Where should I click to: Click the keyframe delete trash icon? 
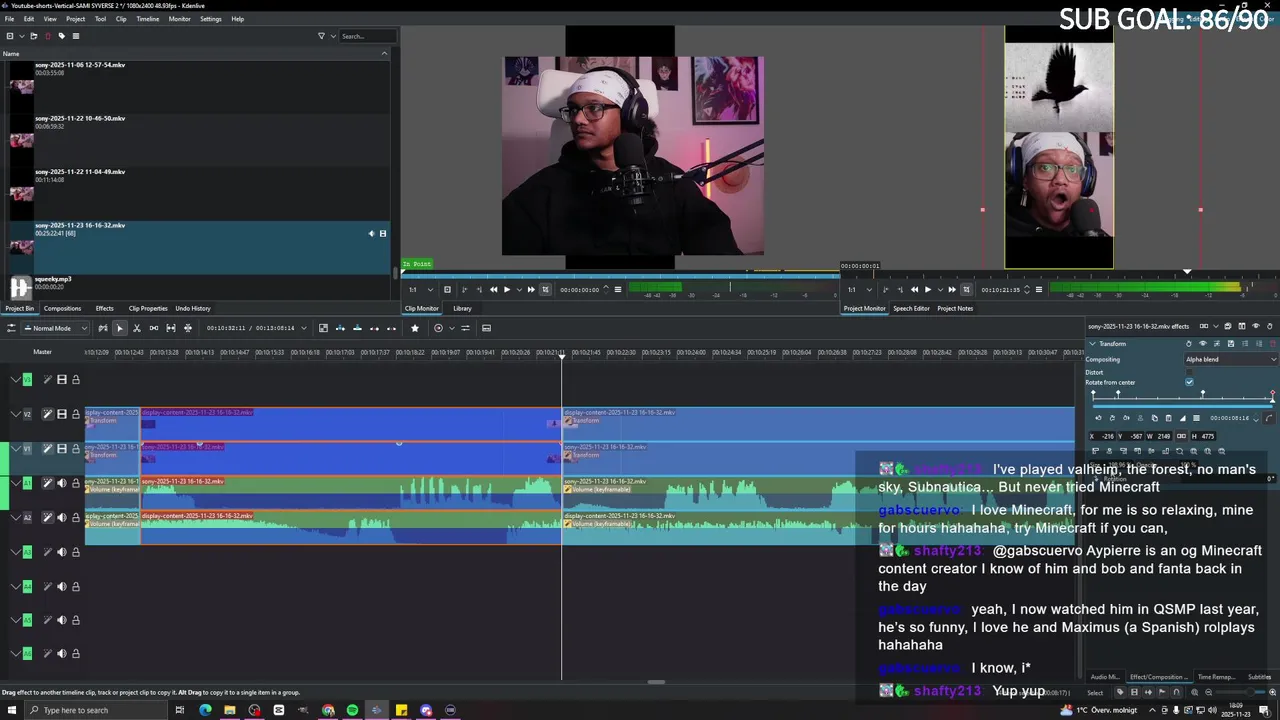tap(1169, 418)
